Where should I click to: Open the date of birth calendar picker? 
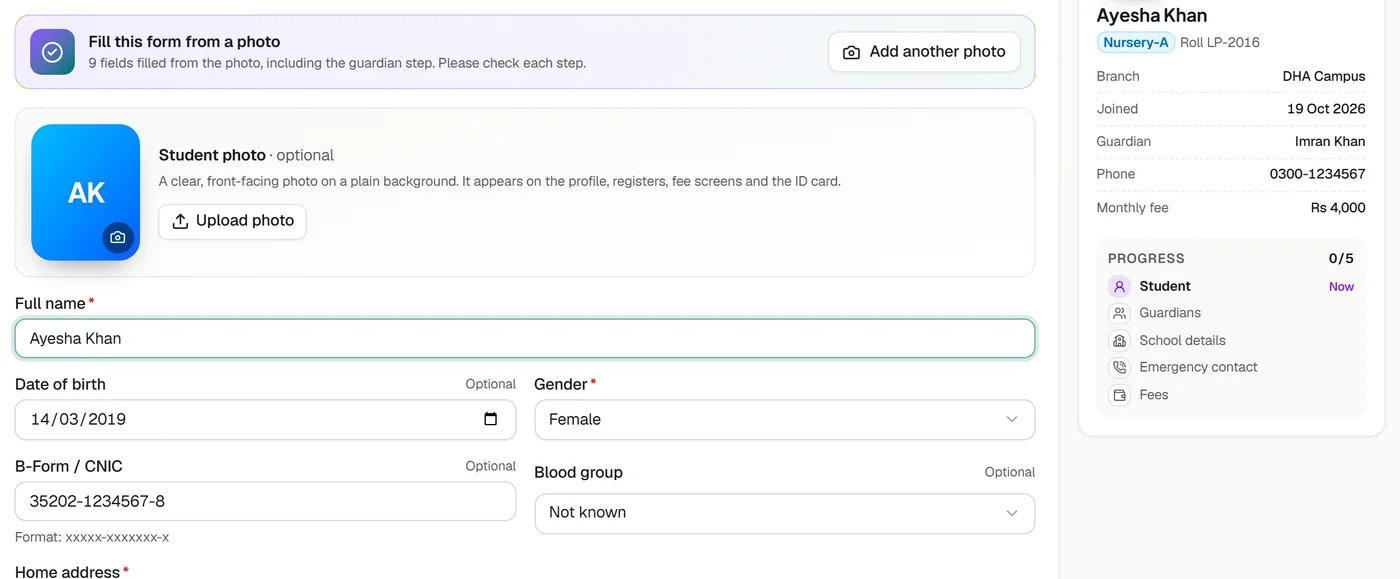[x=490, y=419]
